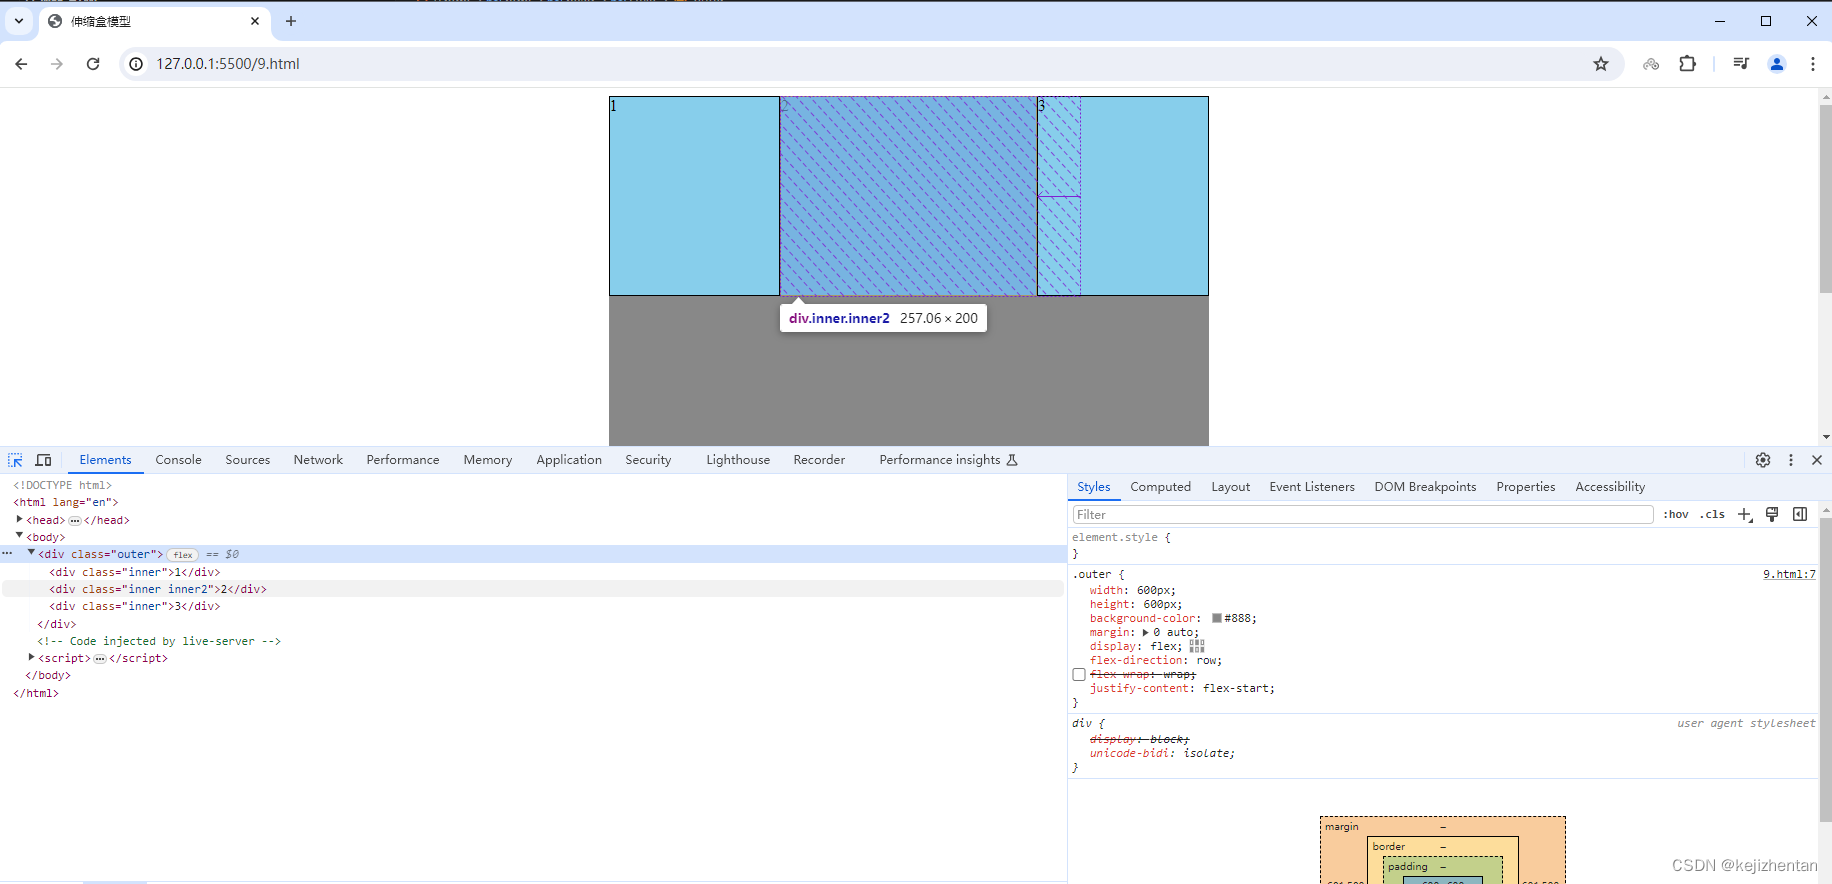The width and height of the screenshot is (1832, 884).
Task: Toggle the .cls class editor button
Action: click(1712, 514)
